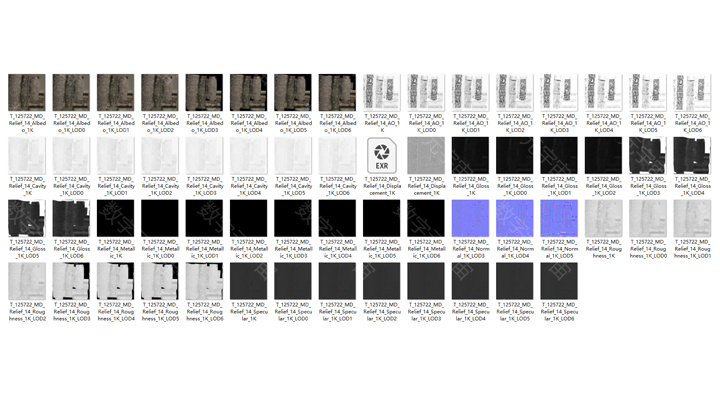The height and width of the screenshot is (405, 720).
Task: Select the AO_1K_LOD6 texture thumbnail
Action: tap(691, 92)
